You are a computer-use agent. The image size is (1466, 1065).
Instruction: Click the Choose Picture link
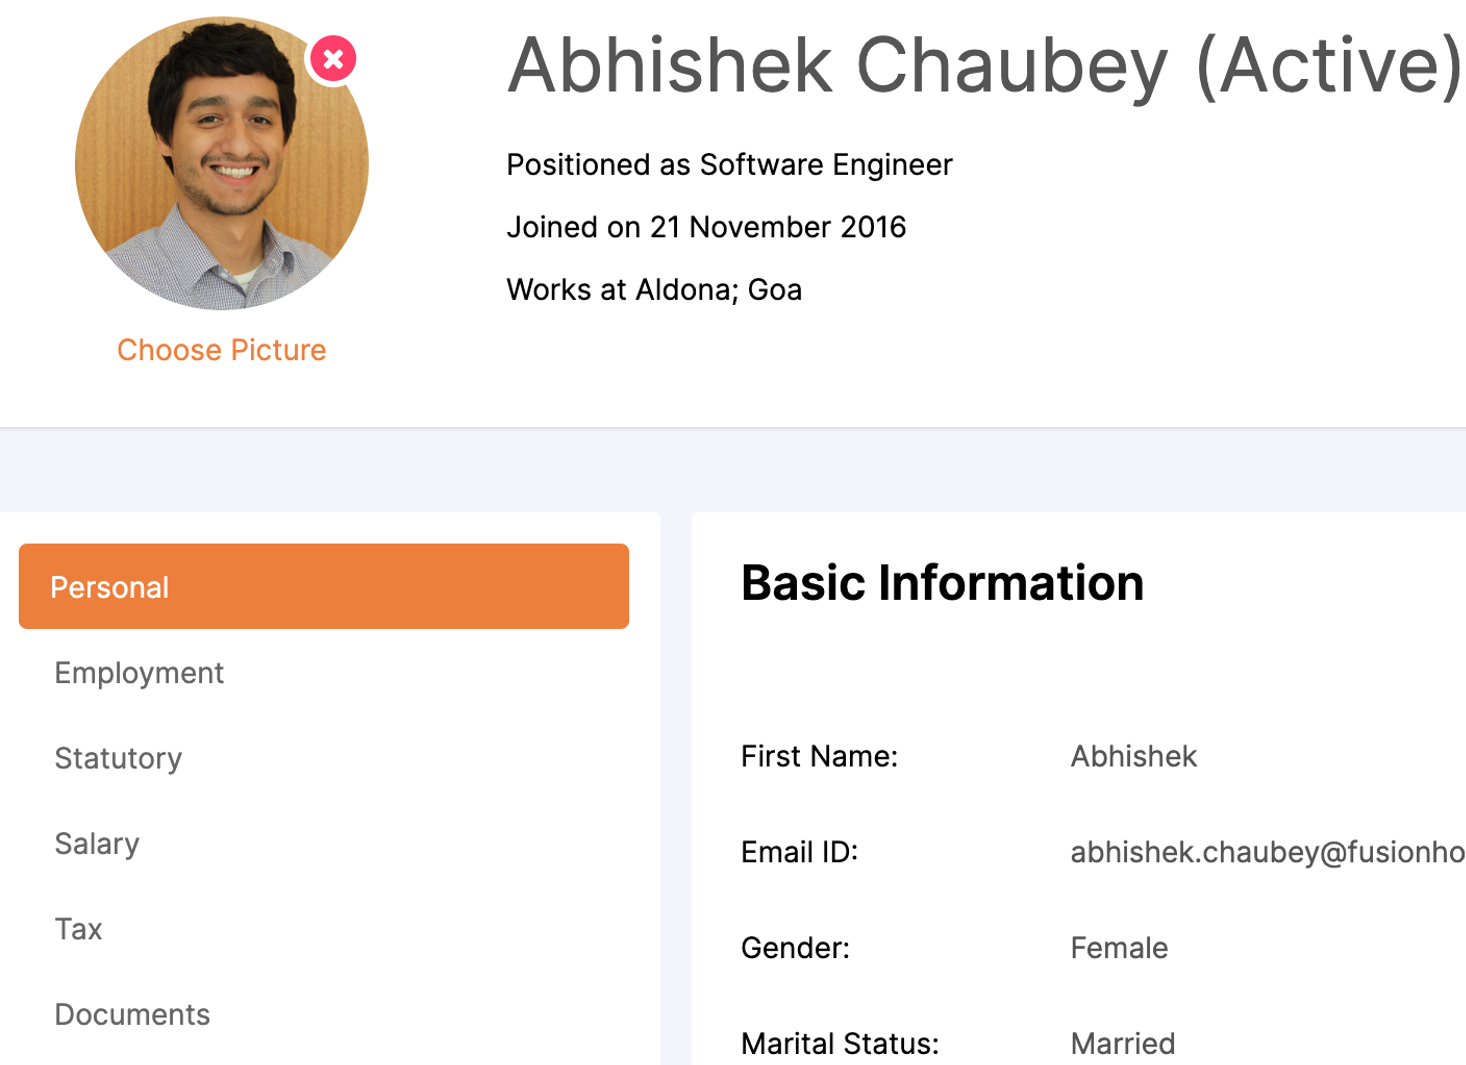[221, 350]
